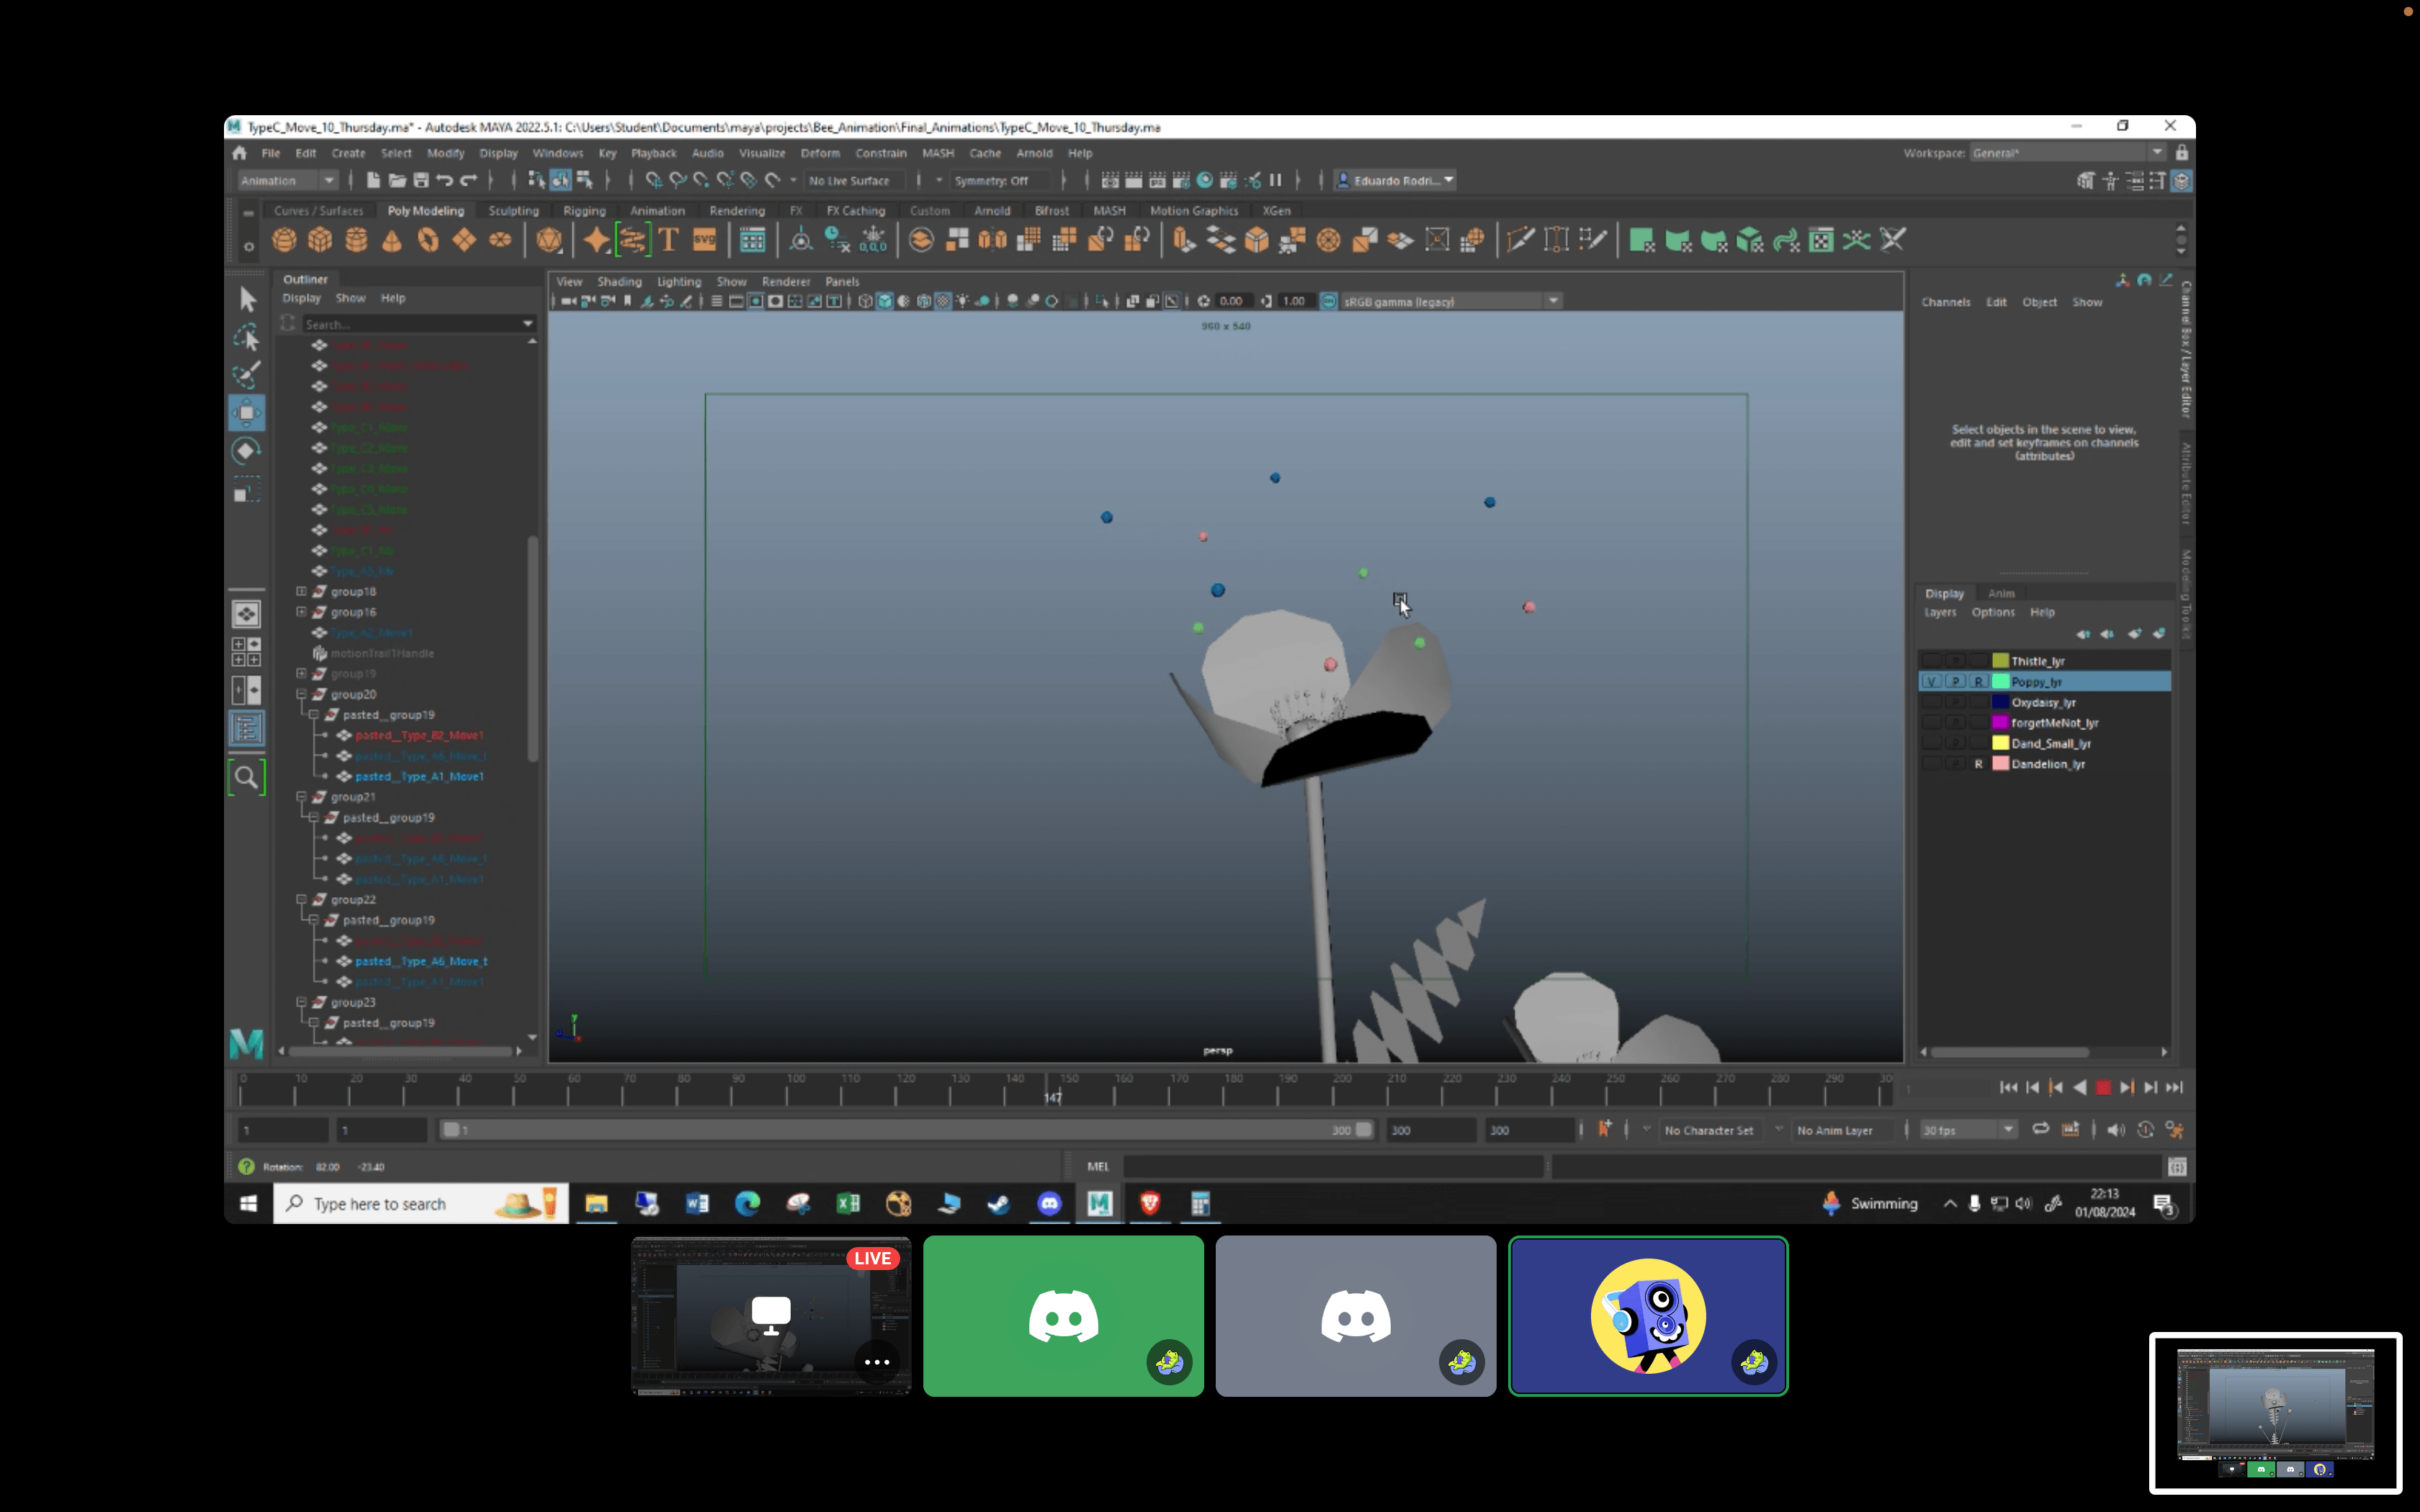This screenshot has height=1512, width=2420.
Task: Select the Move tool in toolbox
Action: tap(246, 412)
